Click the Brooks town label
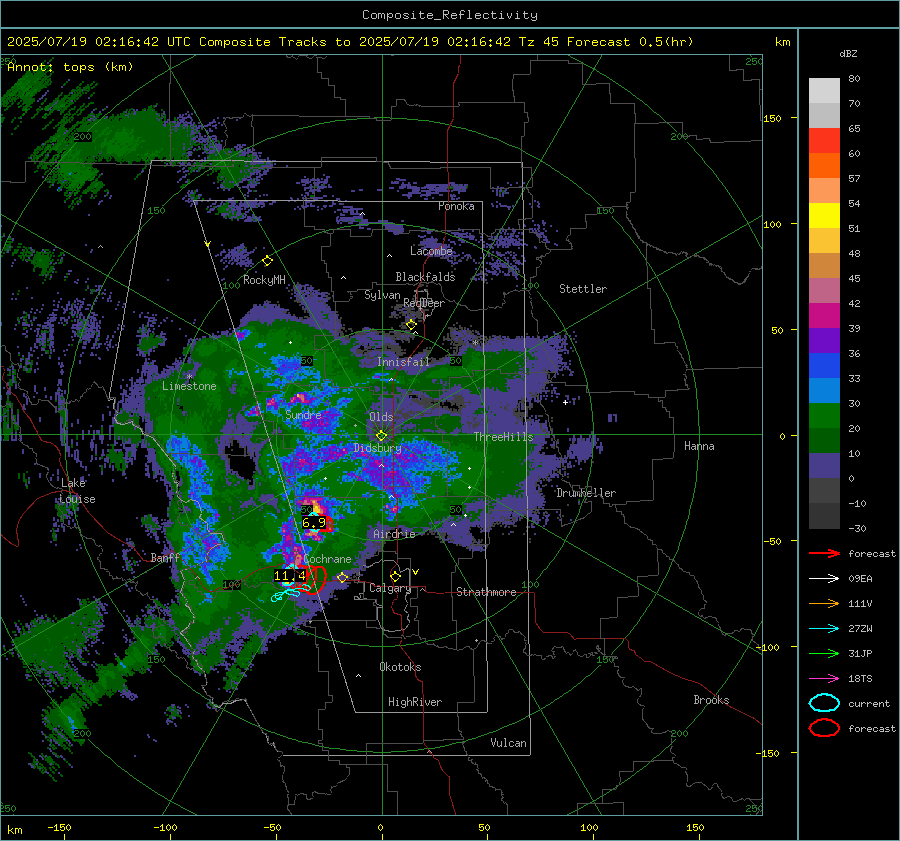This screenshot has height=841, width=900. (x=711, y=700)
